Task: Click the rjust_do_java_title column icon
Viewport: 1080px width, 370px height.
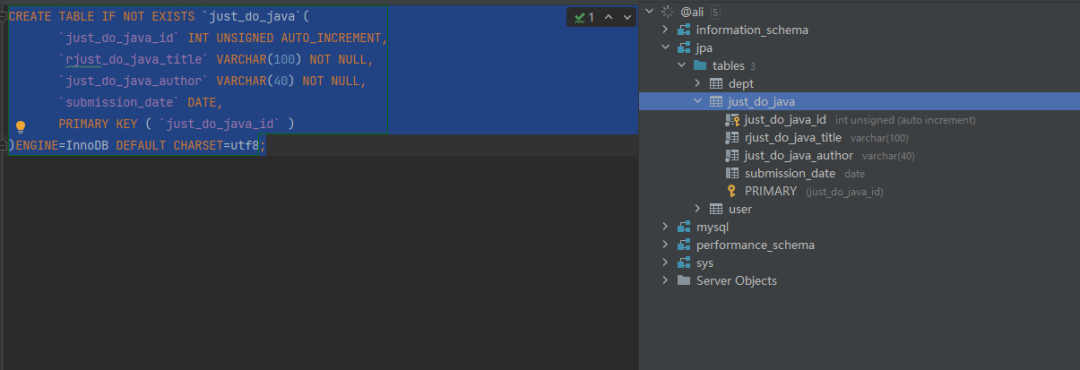Action: pos(733,138)
